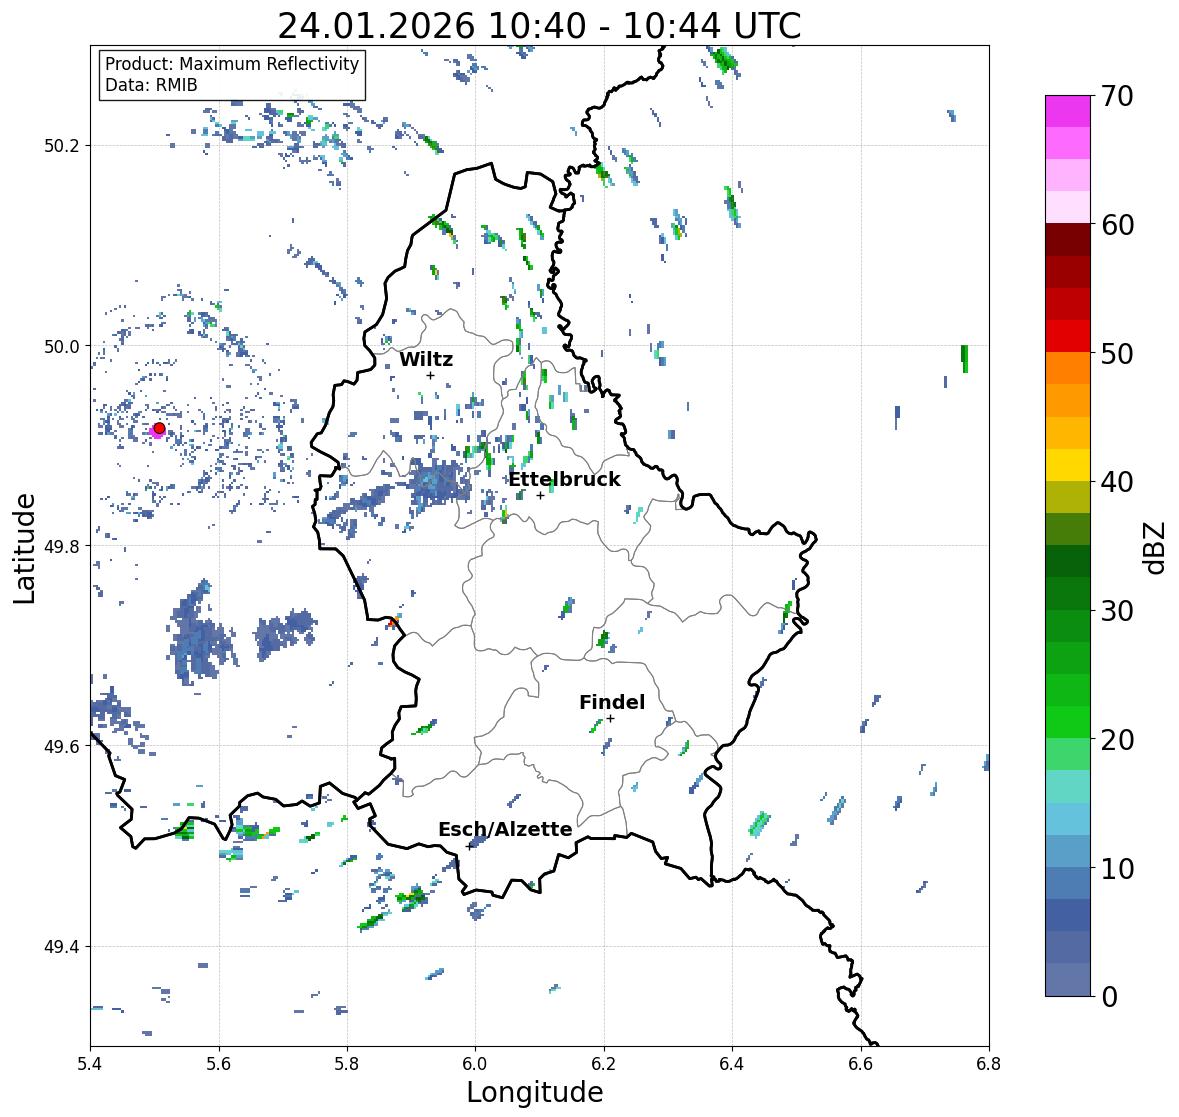Screen dimensions: 1179x1117
Task: Click the 5.8 longitude tick label
Action: tap(347, 1064)
